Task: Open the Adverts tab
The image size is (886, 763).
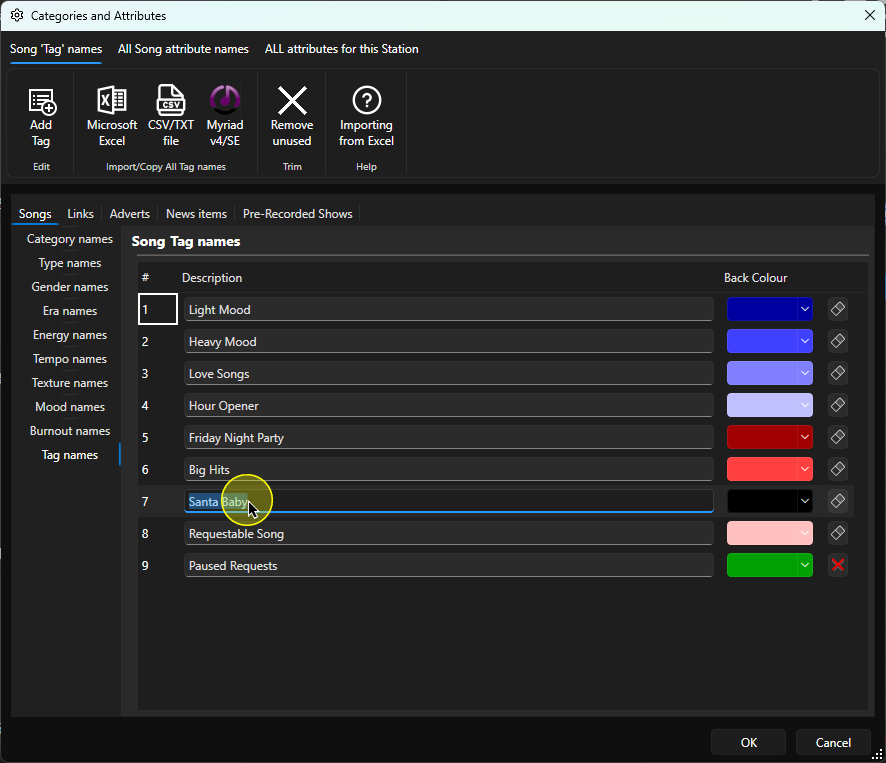Action: click(129, 214)
